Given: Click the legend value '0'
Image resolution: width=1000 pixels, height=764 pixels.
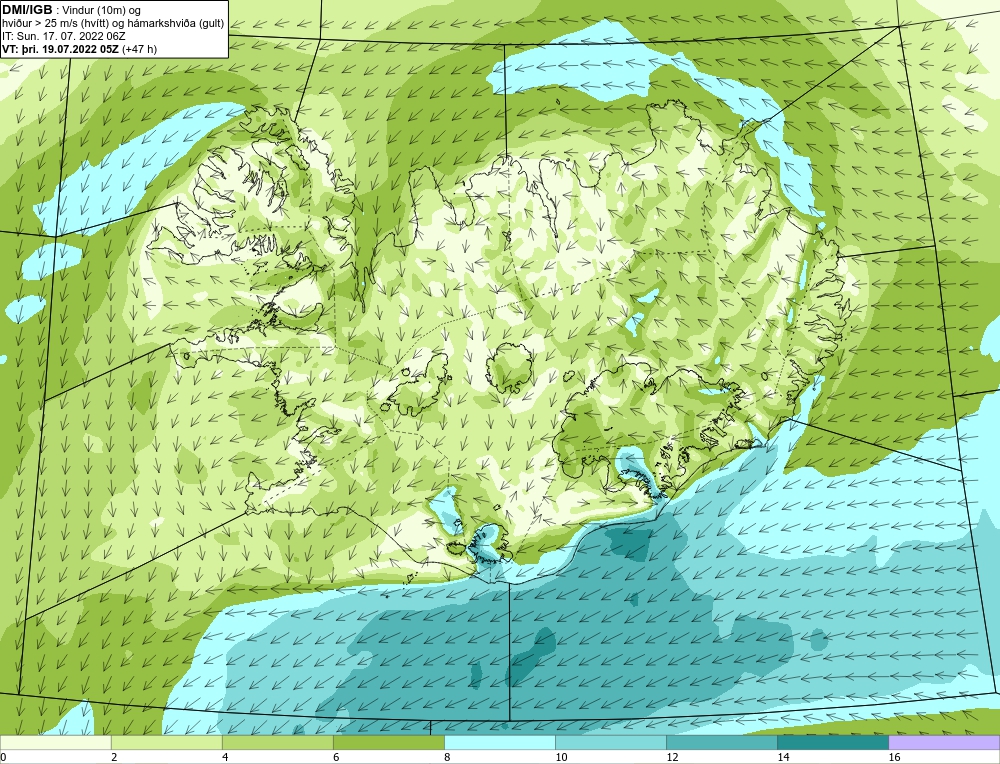Looking at the screenshot, I should (x=3, y=757).
